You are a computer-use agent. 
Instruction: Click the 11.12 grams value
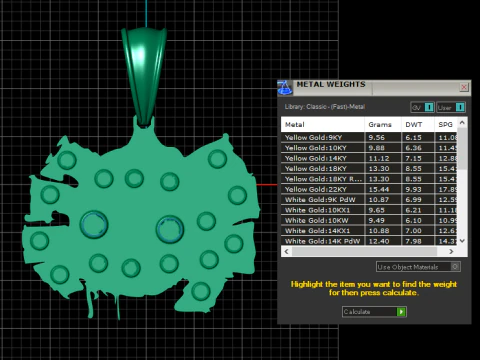tap(379, 158)
